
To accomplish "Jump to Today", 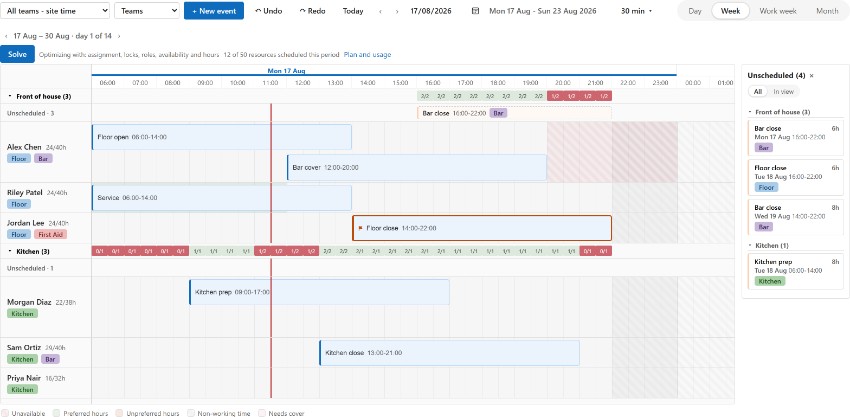I will [353, 11].
